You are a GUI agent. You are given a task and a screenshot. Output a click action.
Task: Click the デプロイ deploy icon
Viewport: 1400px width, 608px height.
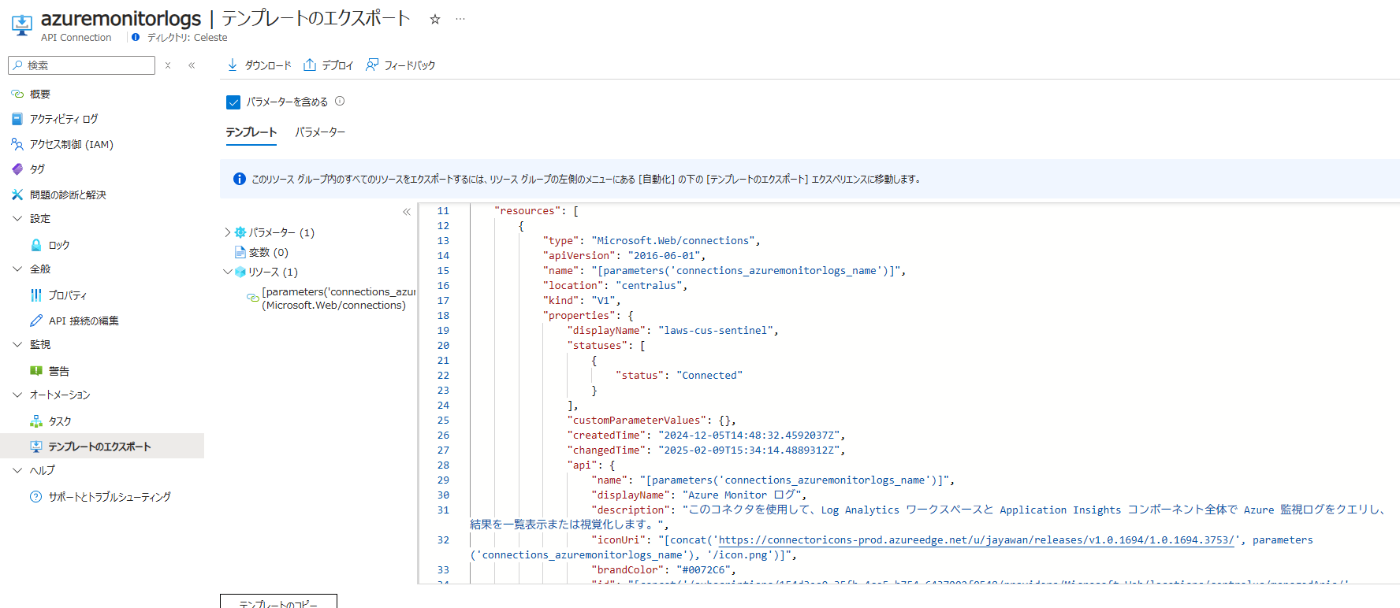click(310, 65)
